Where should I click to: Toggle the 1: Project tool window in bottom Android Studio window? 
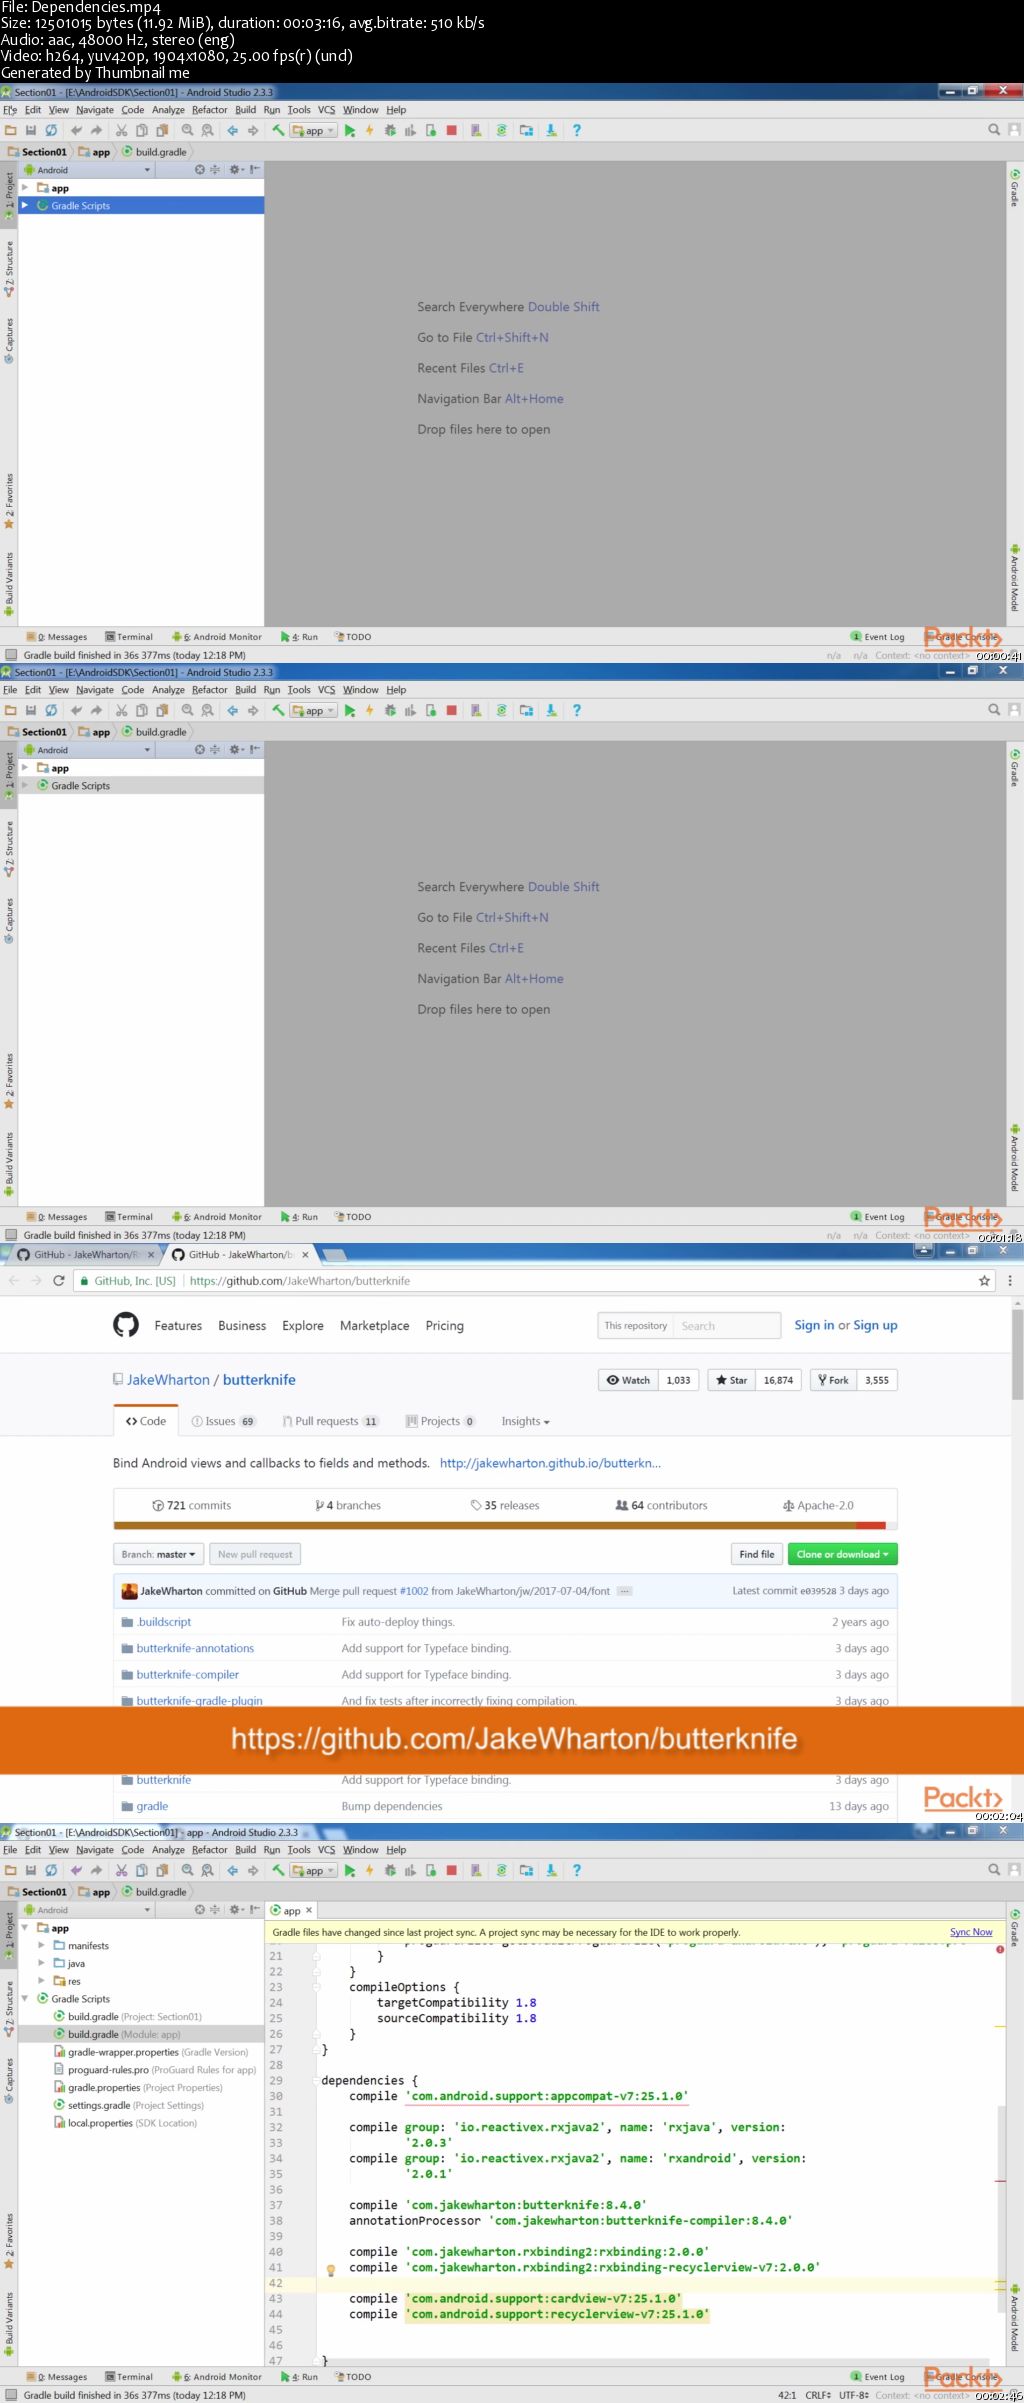pyautogui.click(x=9, y=1934)
